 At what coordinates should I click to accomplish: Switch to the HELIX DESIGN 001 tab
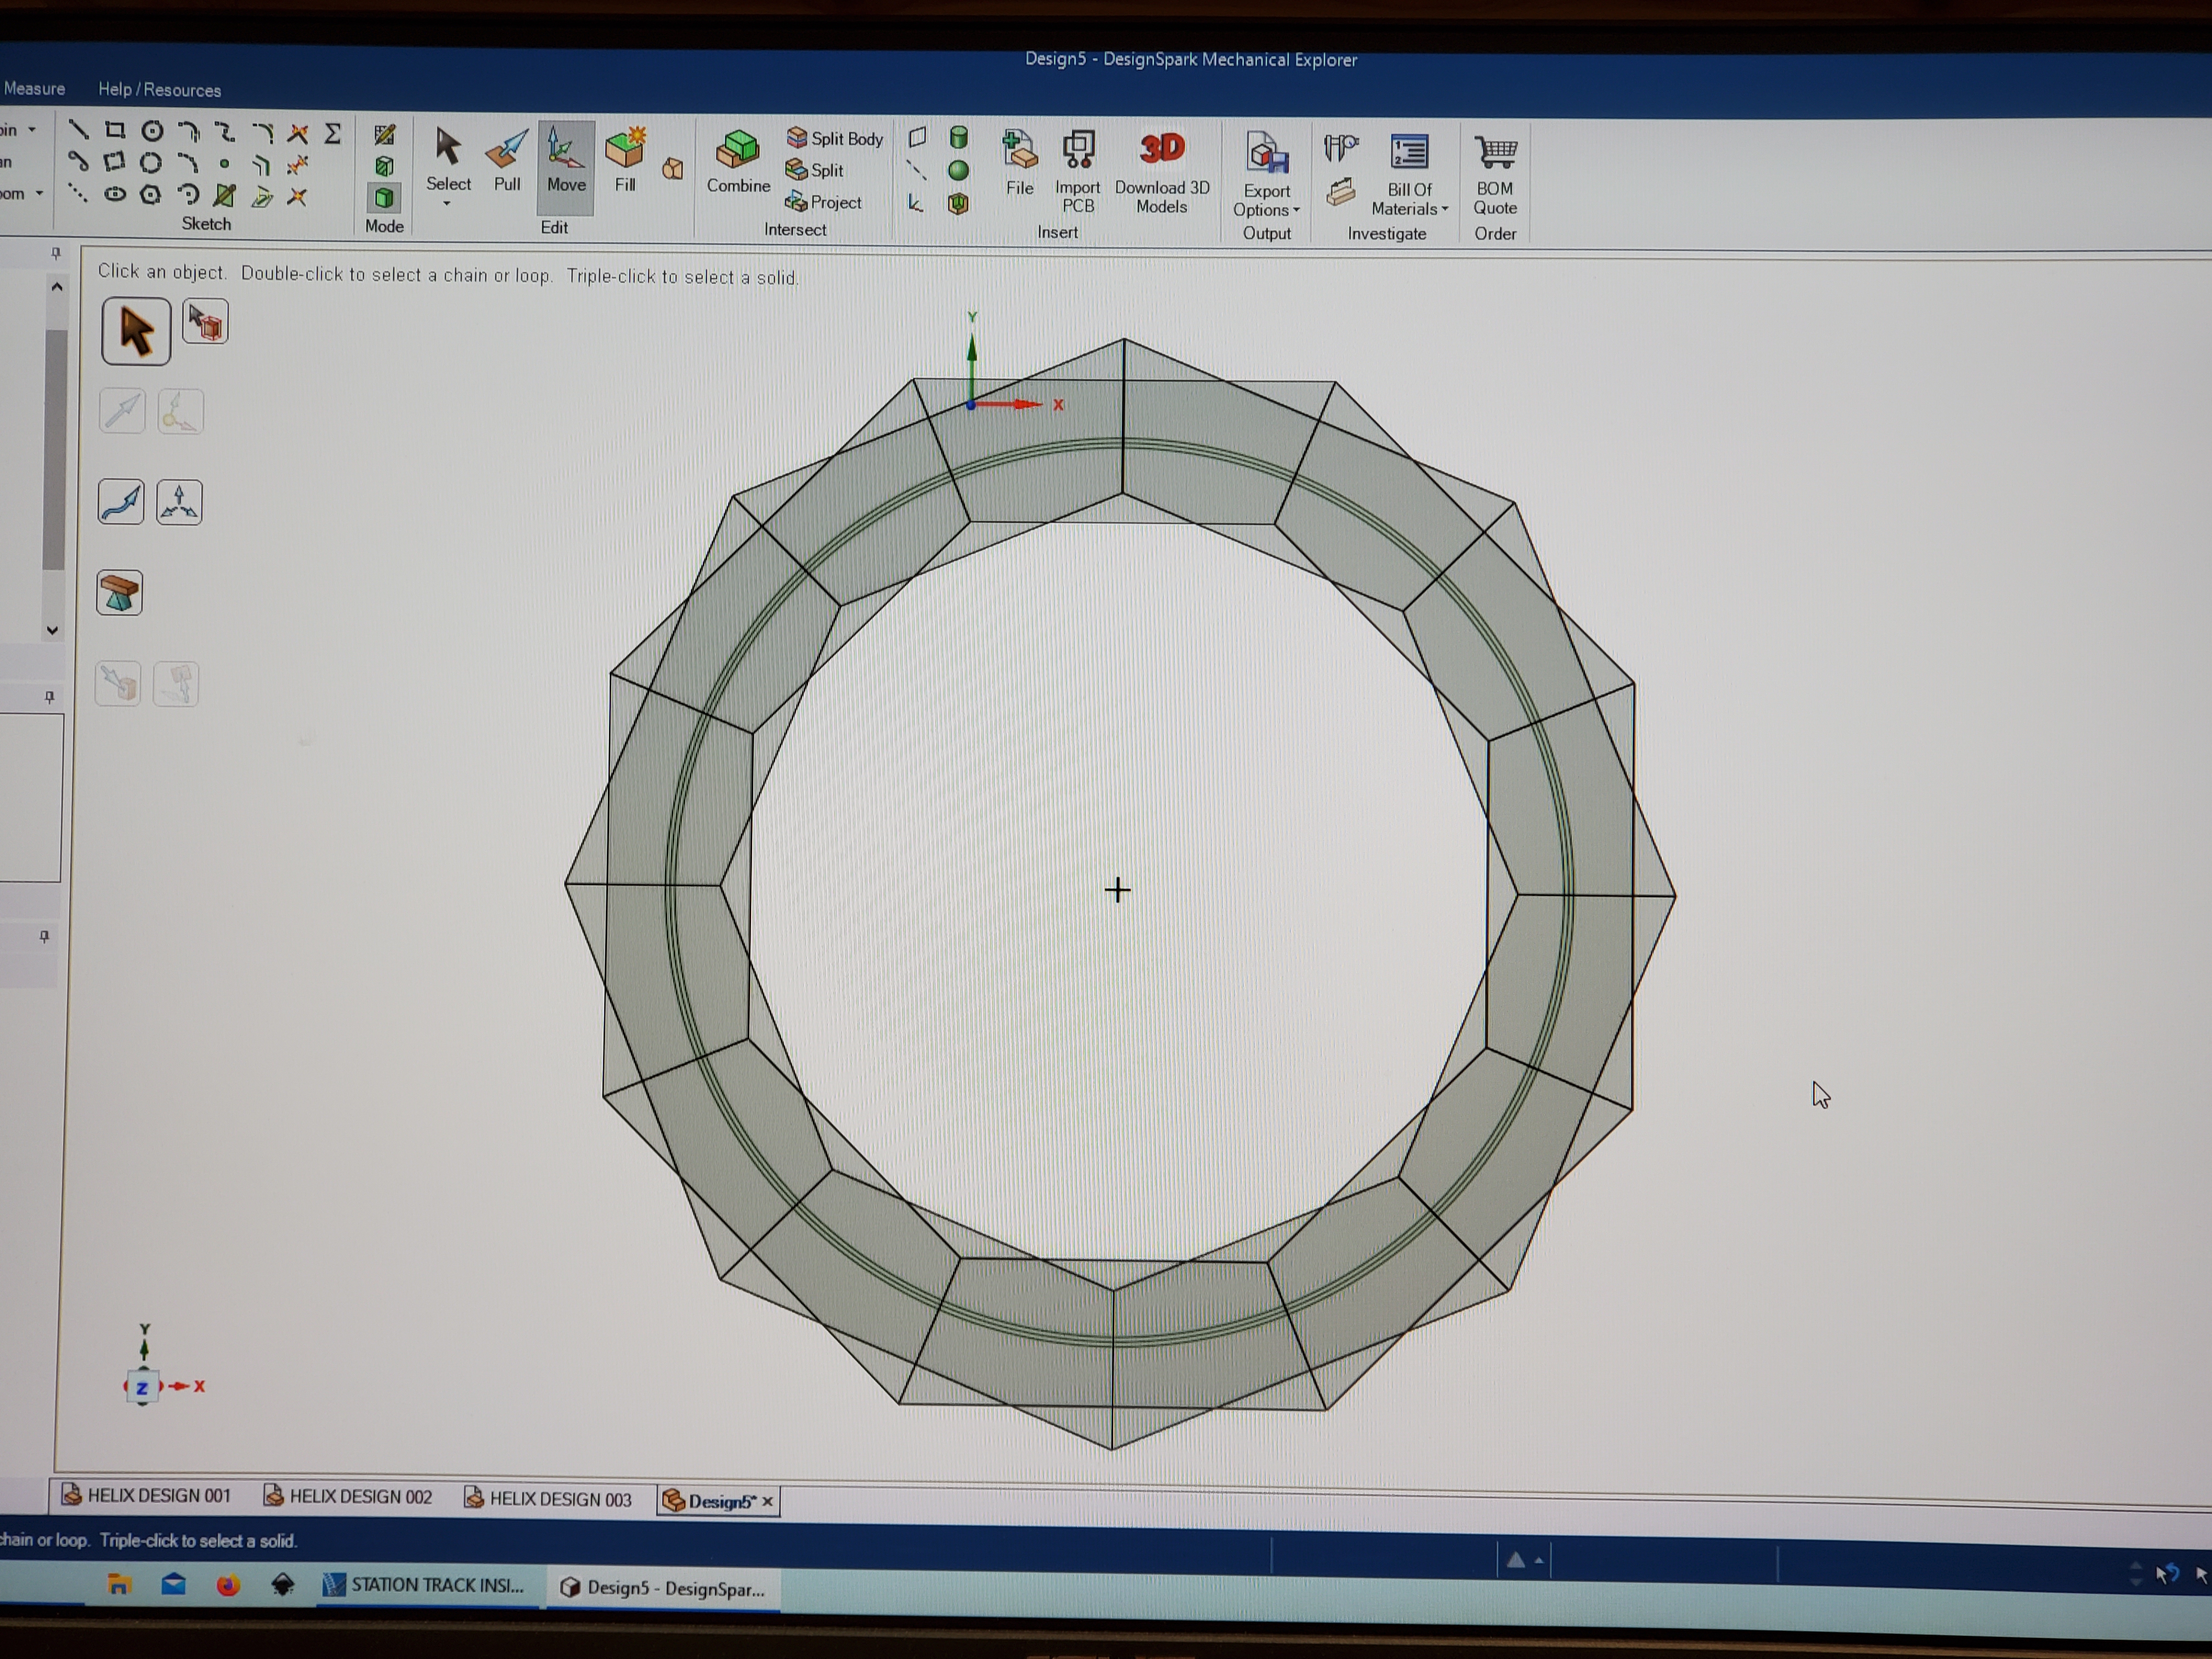pyautogui.click(x=146, y=1495)
